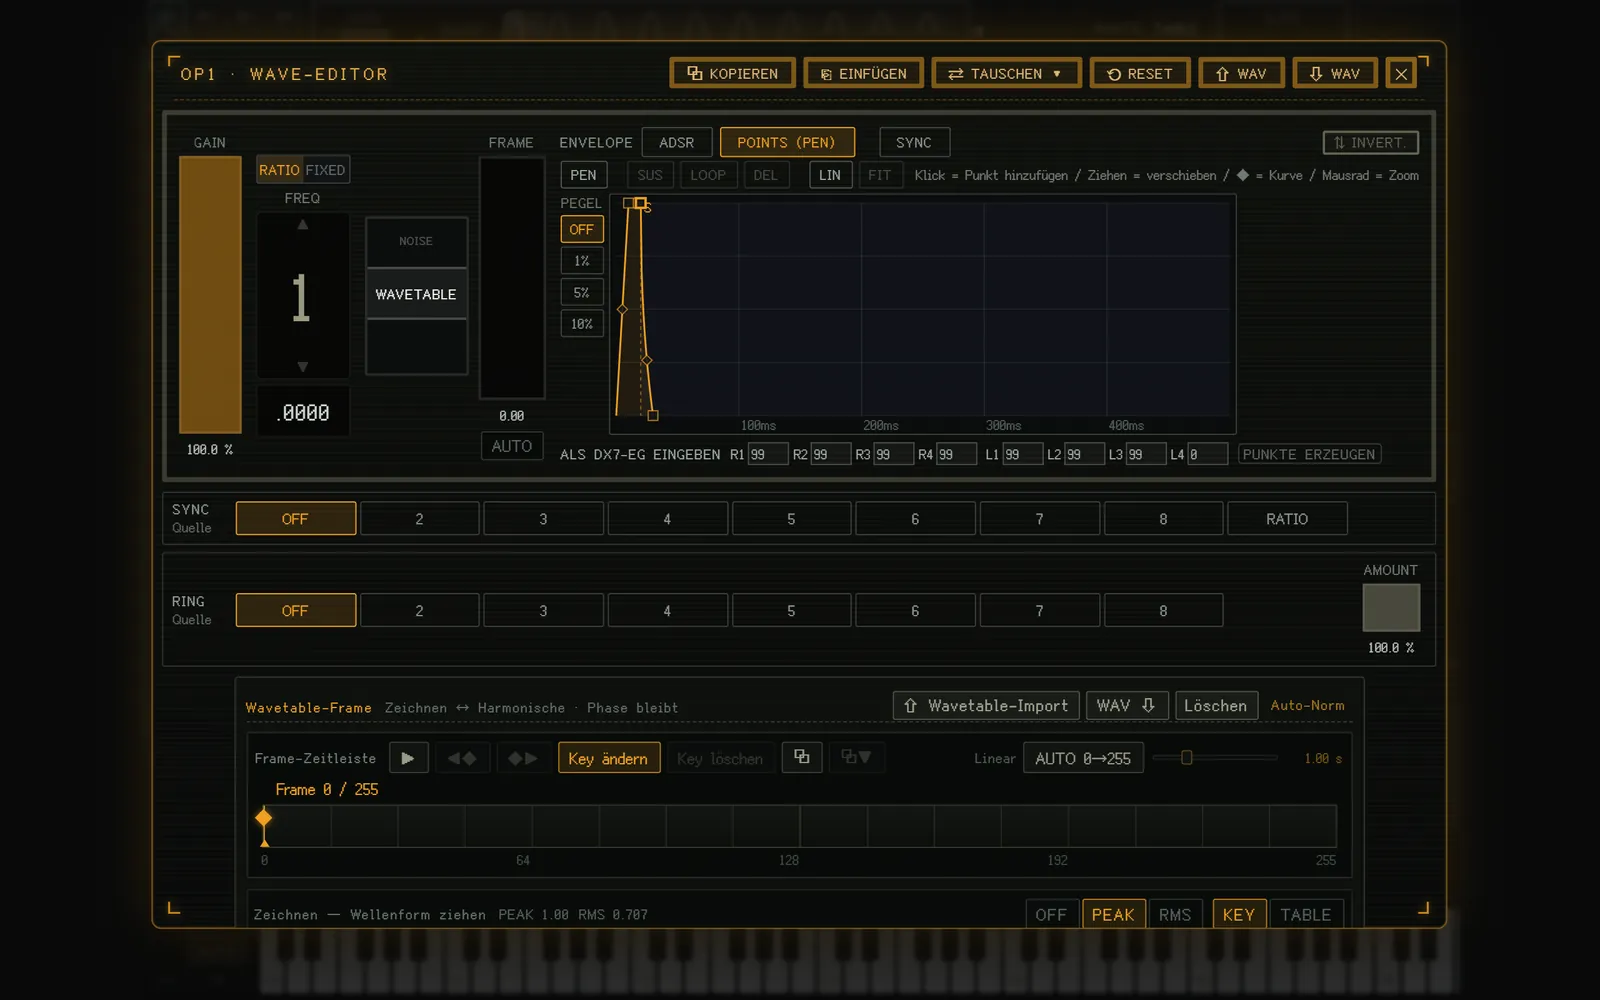Jump to previous keyframe in Frame-Zeitleiste

[461, 758]
